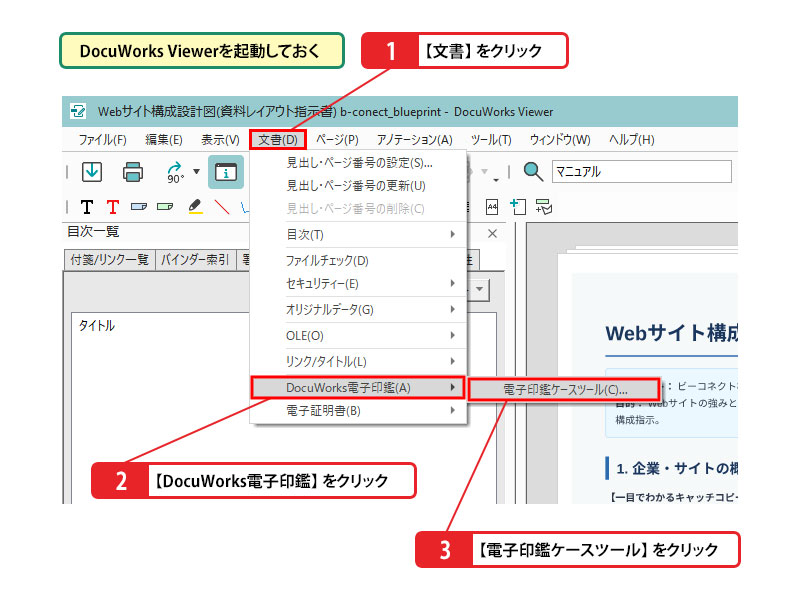
Task: Select the blue sticky note tool
Action: tap(139, 207)
